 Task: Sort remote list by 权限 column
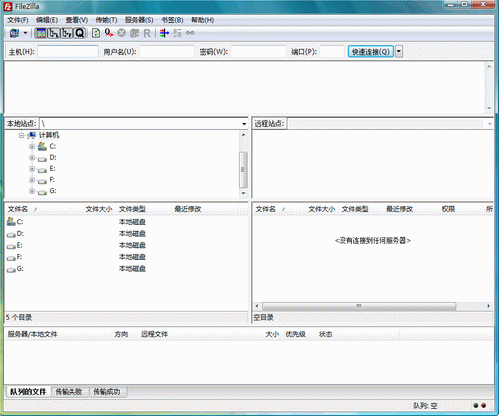point(448,209)
